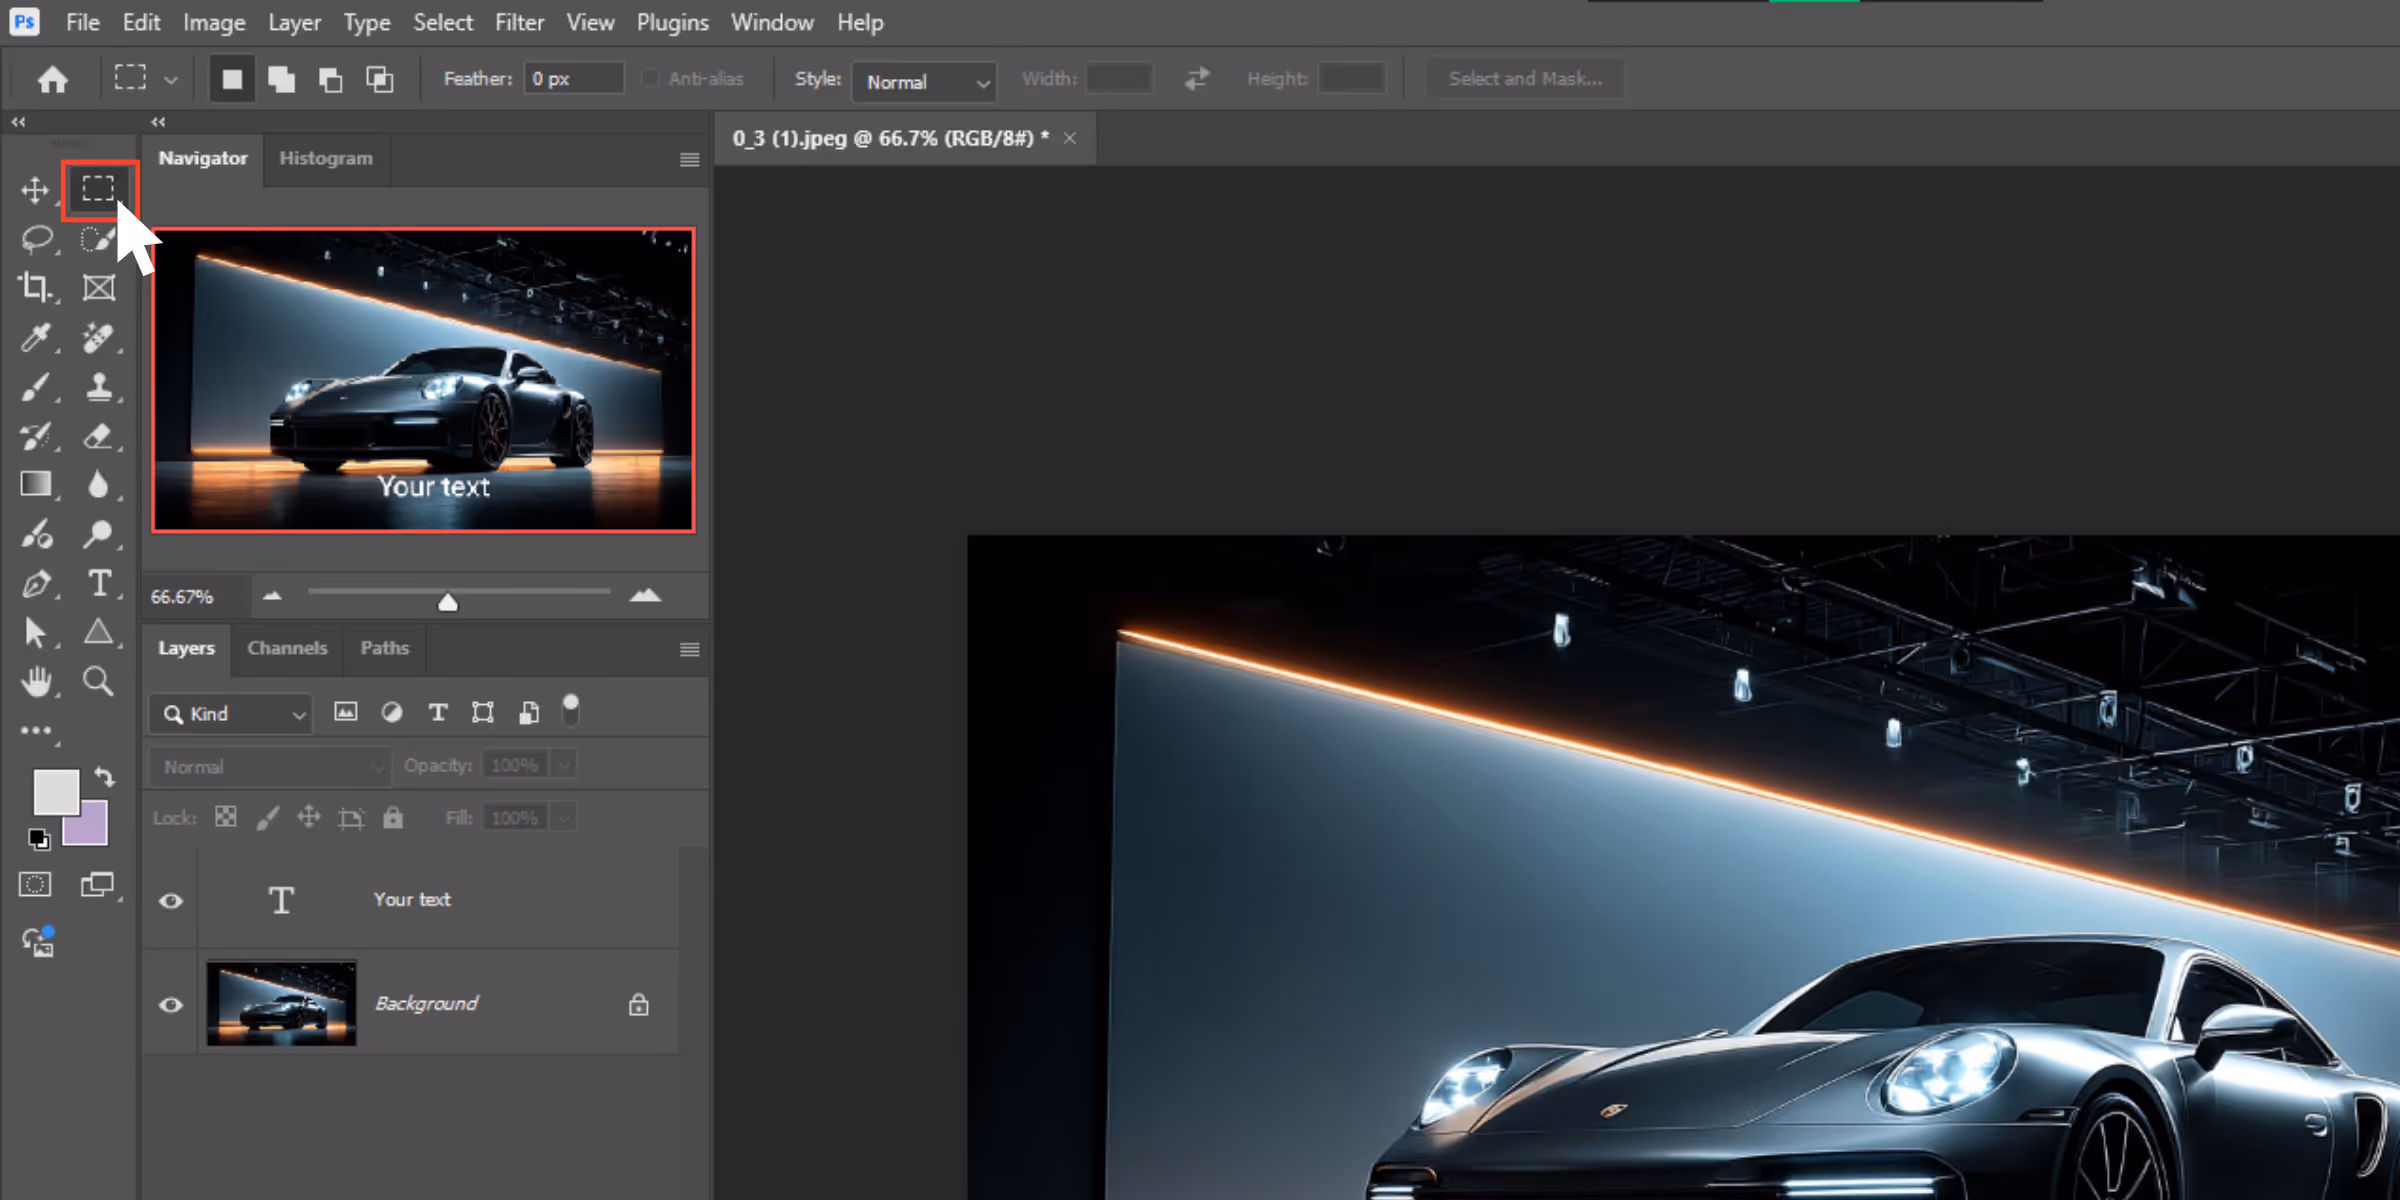Viewport: 2400px width, 1200px height.
Task: Open the Navigator panel options menu
Action: coord(689,160)
